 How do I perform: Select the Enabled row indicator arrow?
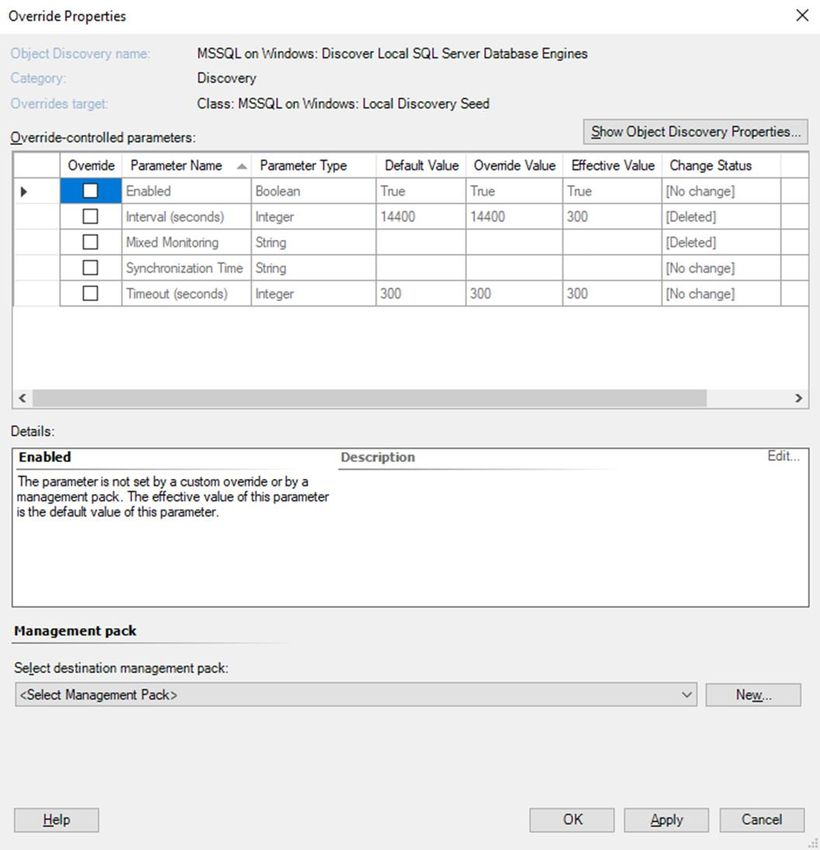pos(24,191)
